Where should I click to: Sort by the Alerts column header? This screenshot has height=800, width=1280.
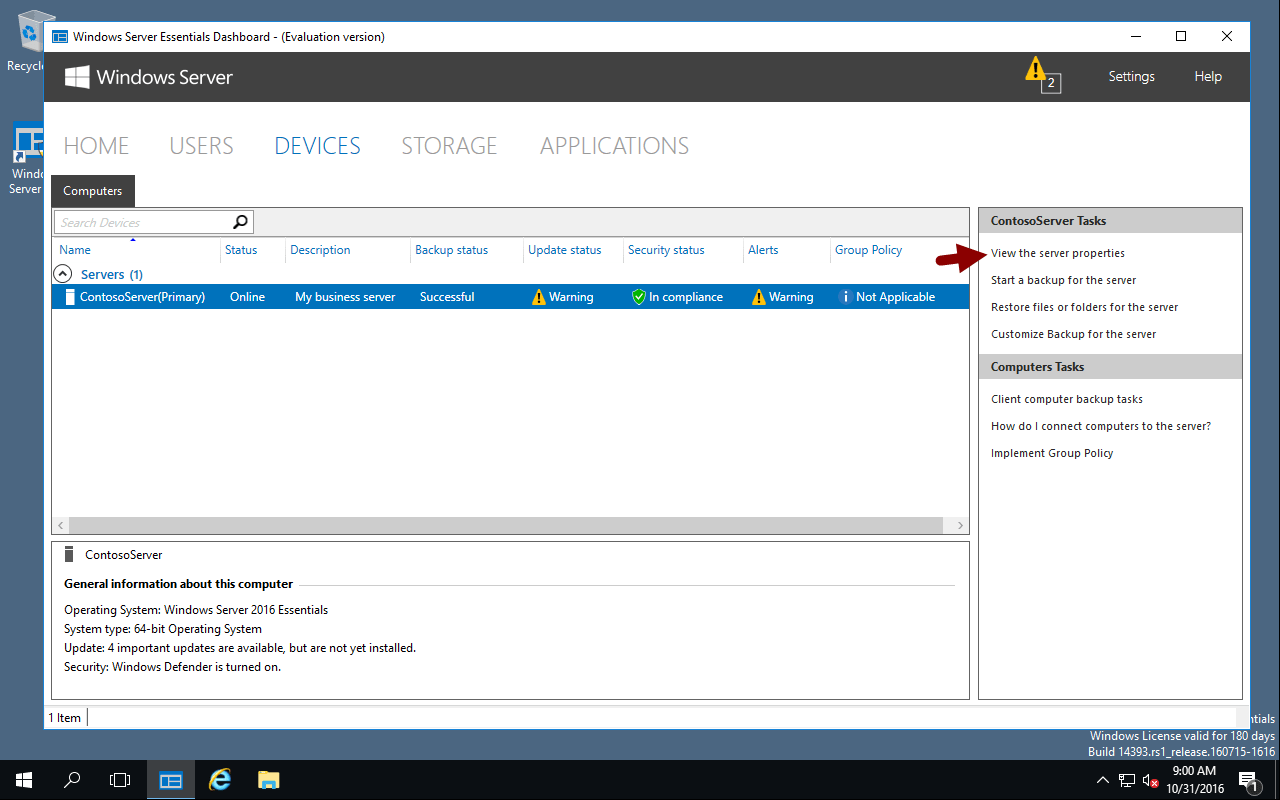tap(763, 250)
